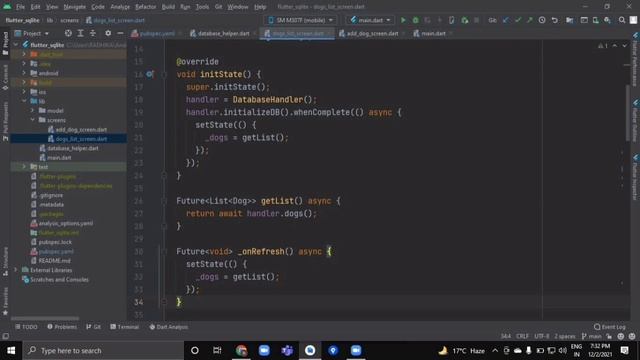The height and width of the screenshot is (360, 640).
Task: Expand the android folder
Action: [24, 73]
